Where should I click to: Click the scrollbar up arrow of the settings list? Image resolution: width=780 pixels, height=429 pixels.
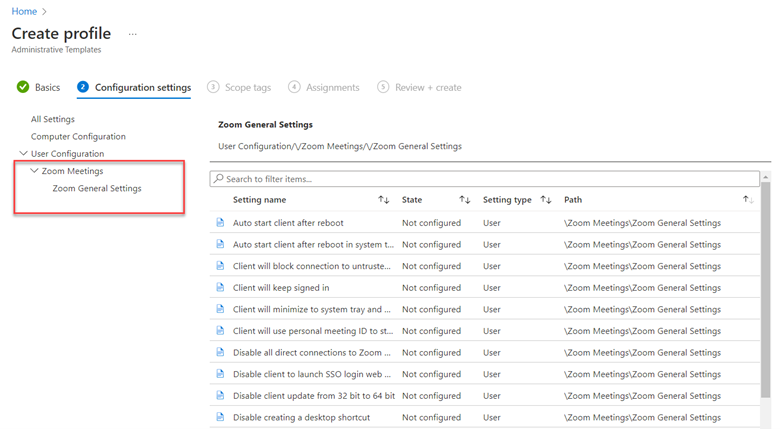766,177
